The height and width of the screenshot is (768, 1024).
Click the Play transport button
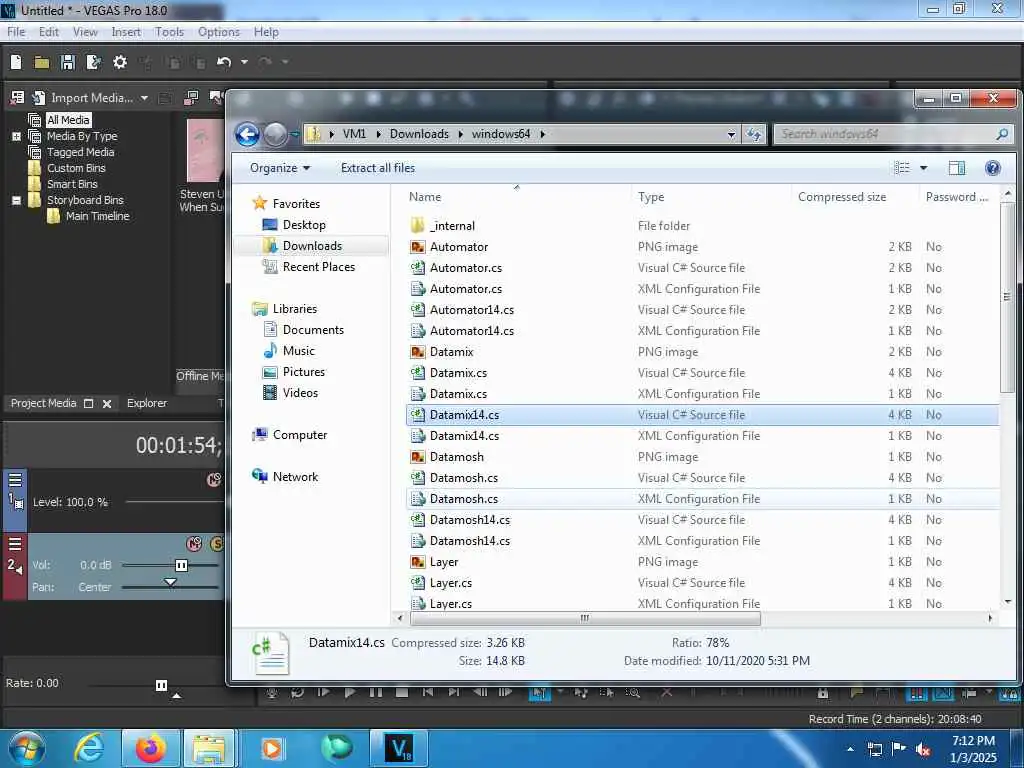pyautogui.click(x=350, y=693)
